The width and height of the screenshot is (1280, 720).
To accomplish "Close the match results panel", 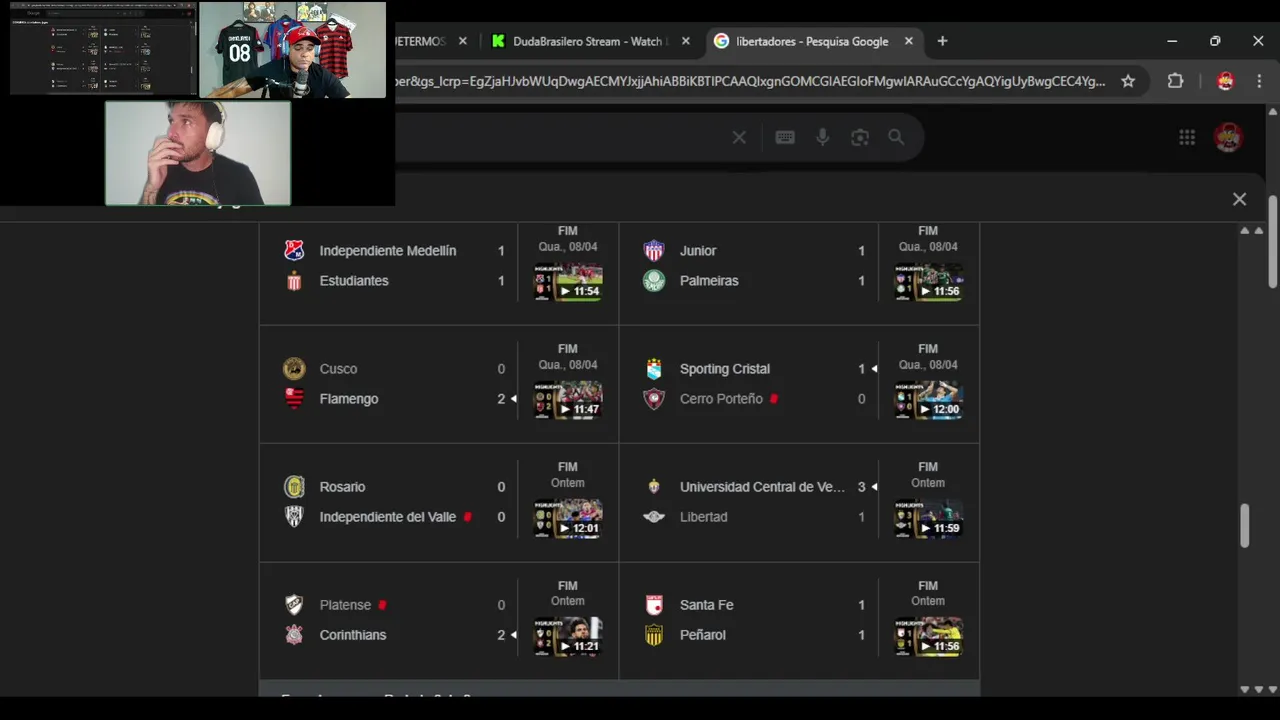I will [x=1239, y=199].
